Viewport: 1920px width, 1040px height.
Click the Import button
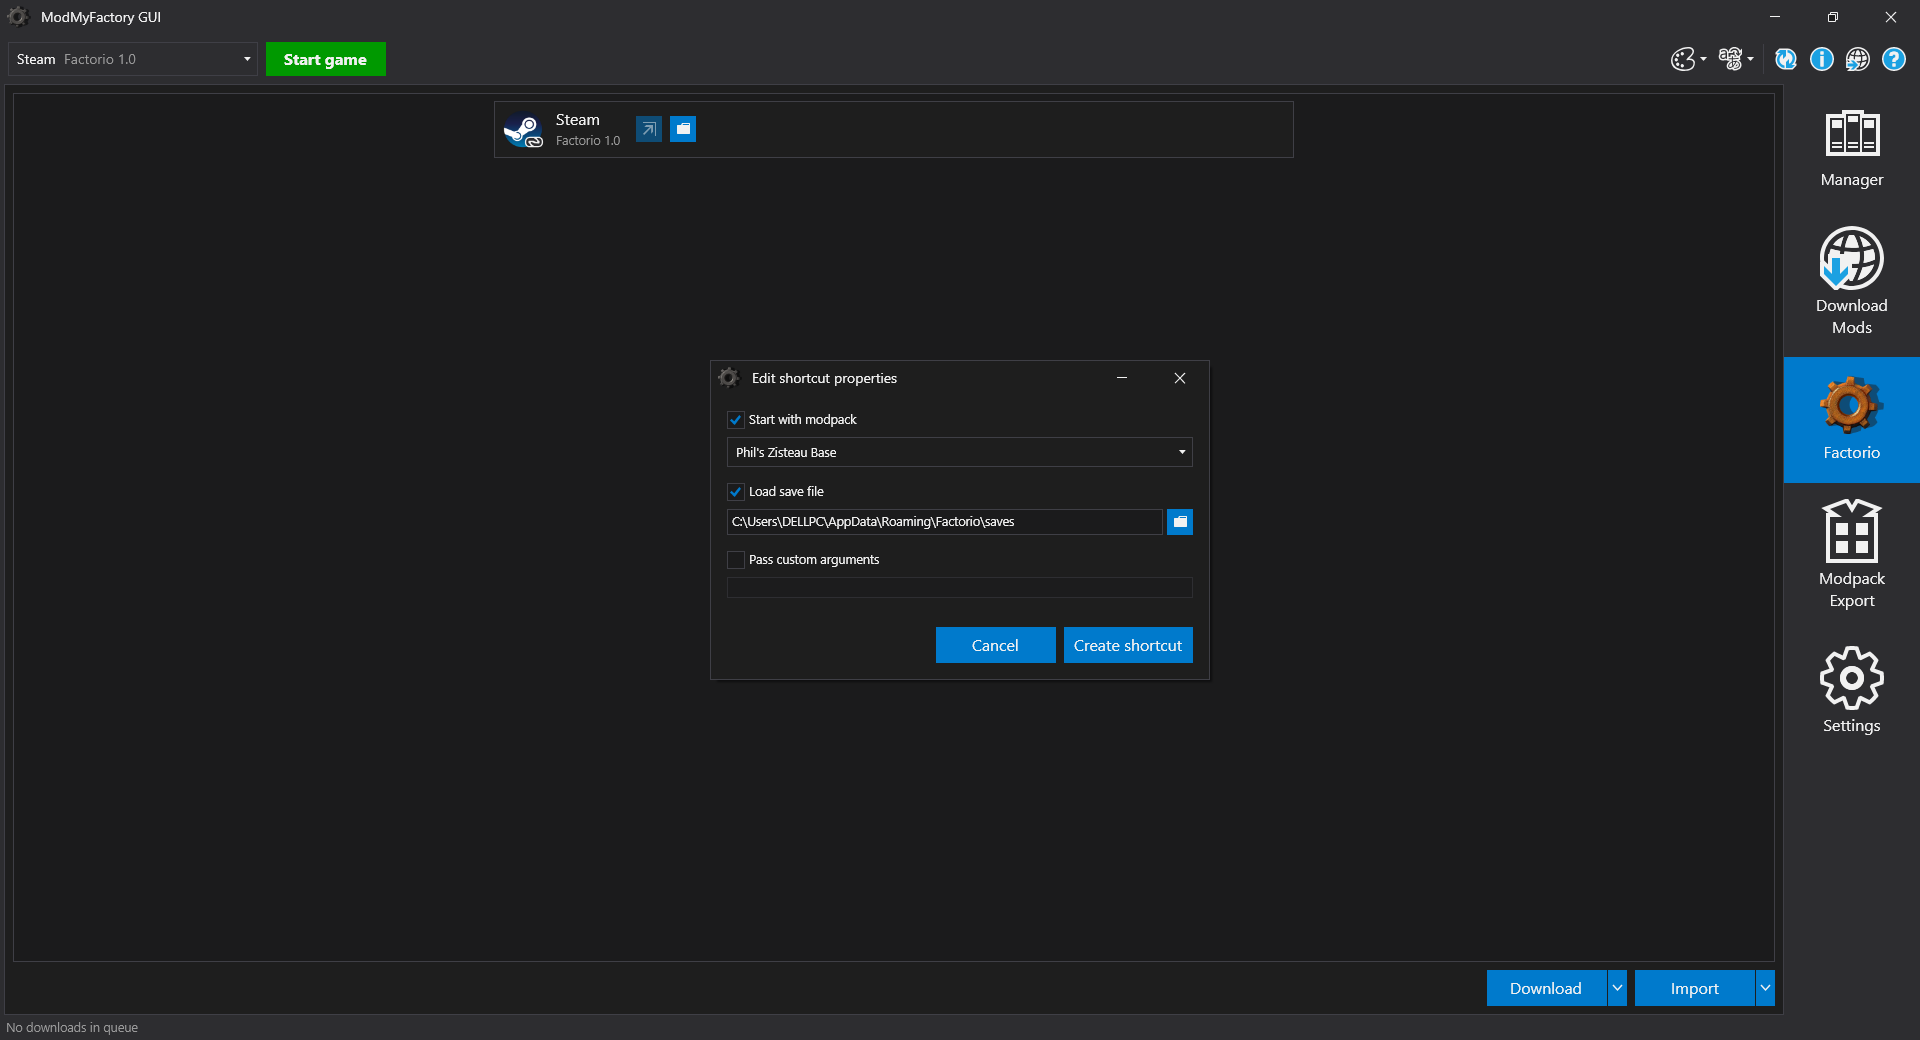coord(1695,988)
